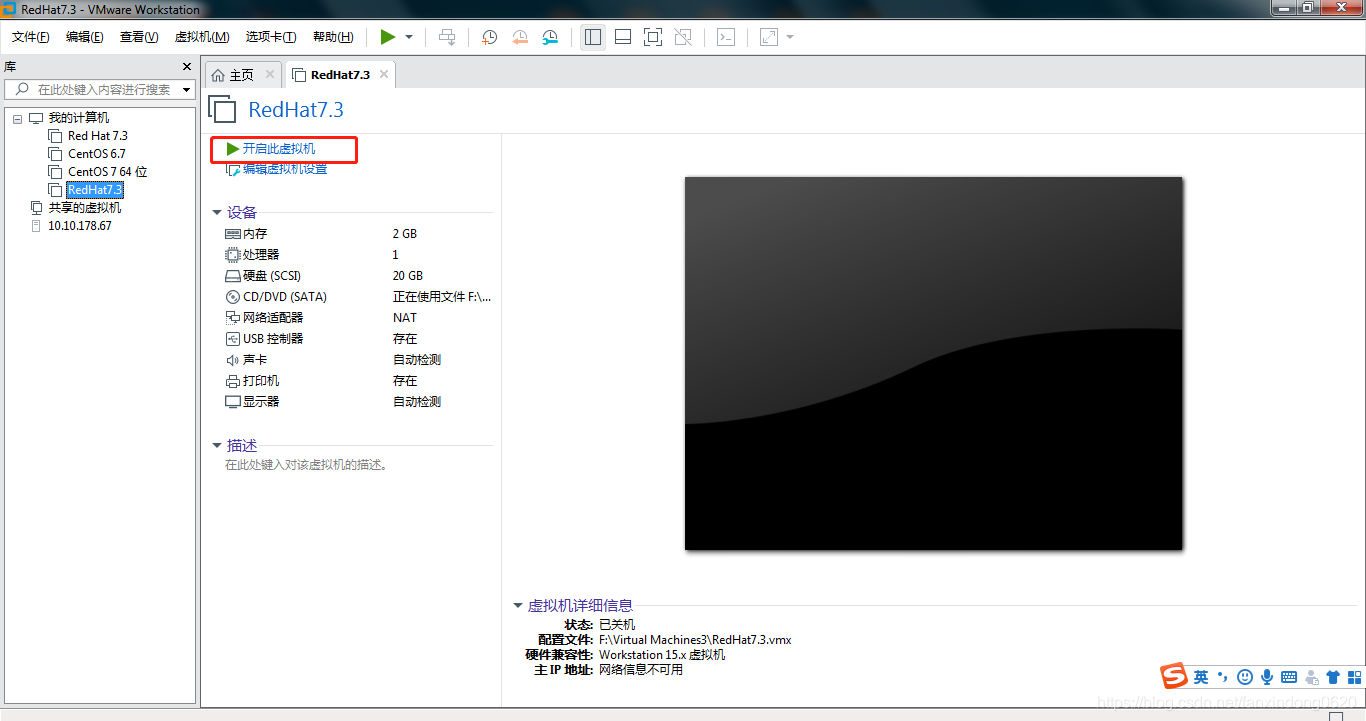Open the 虚拟机 menu
This screenshot has width=1366, height=721.
pyautogui.click(x=202, y=36)
